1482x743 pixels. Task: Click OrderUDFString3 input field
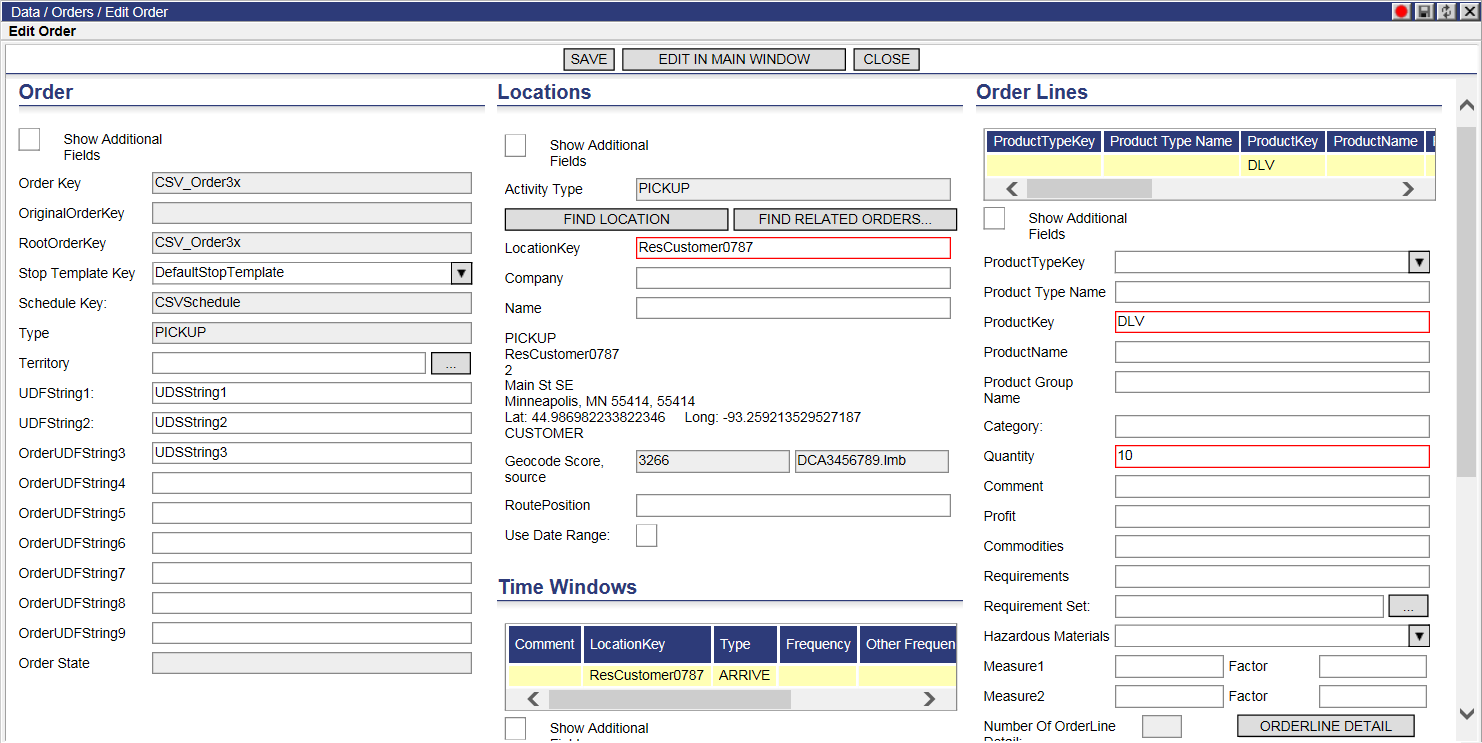(x=312, y=453)
